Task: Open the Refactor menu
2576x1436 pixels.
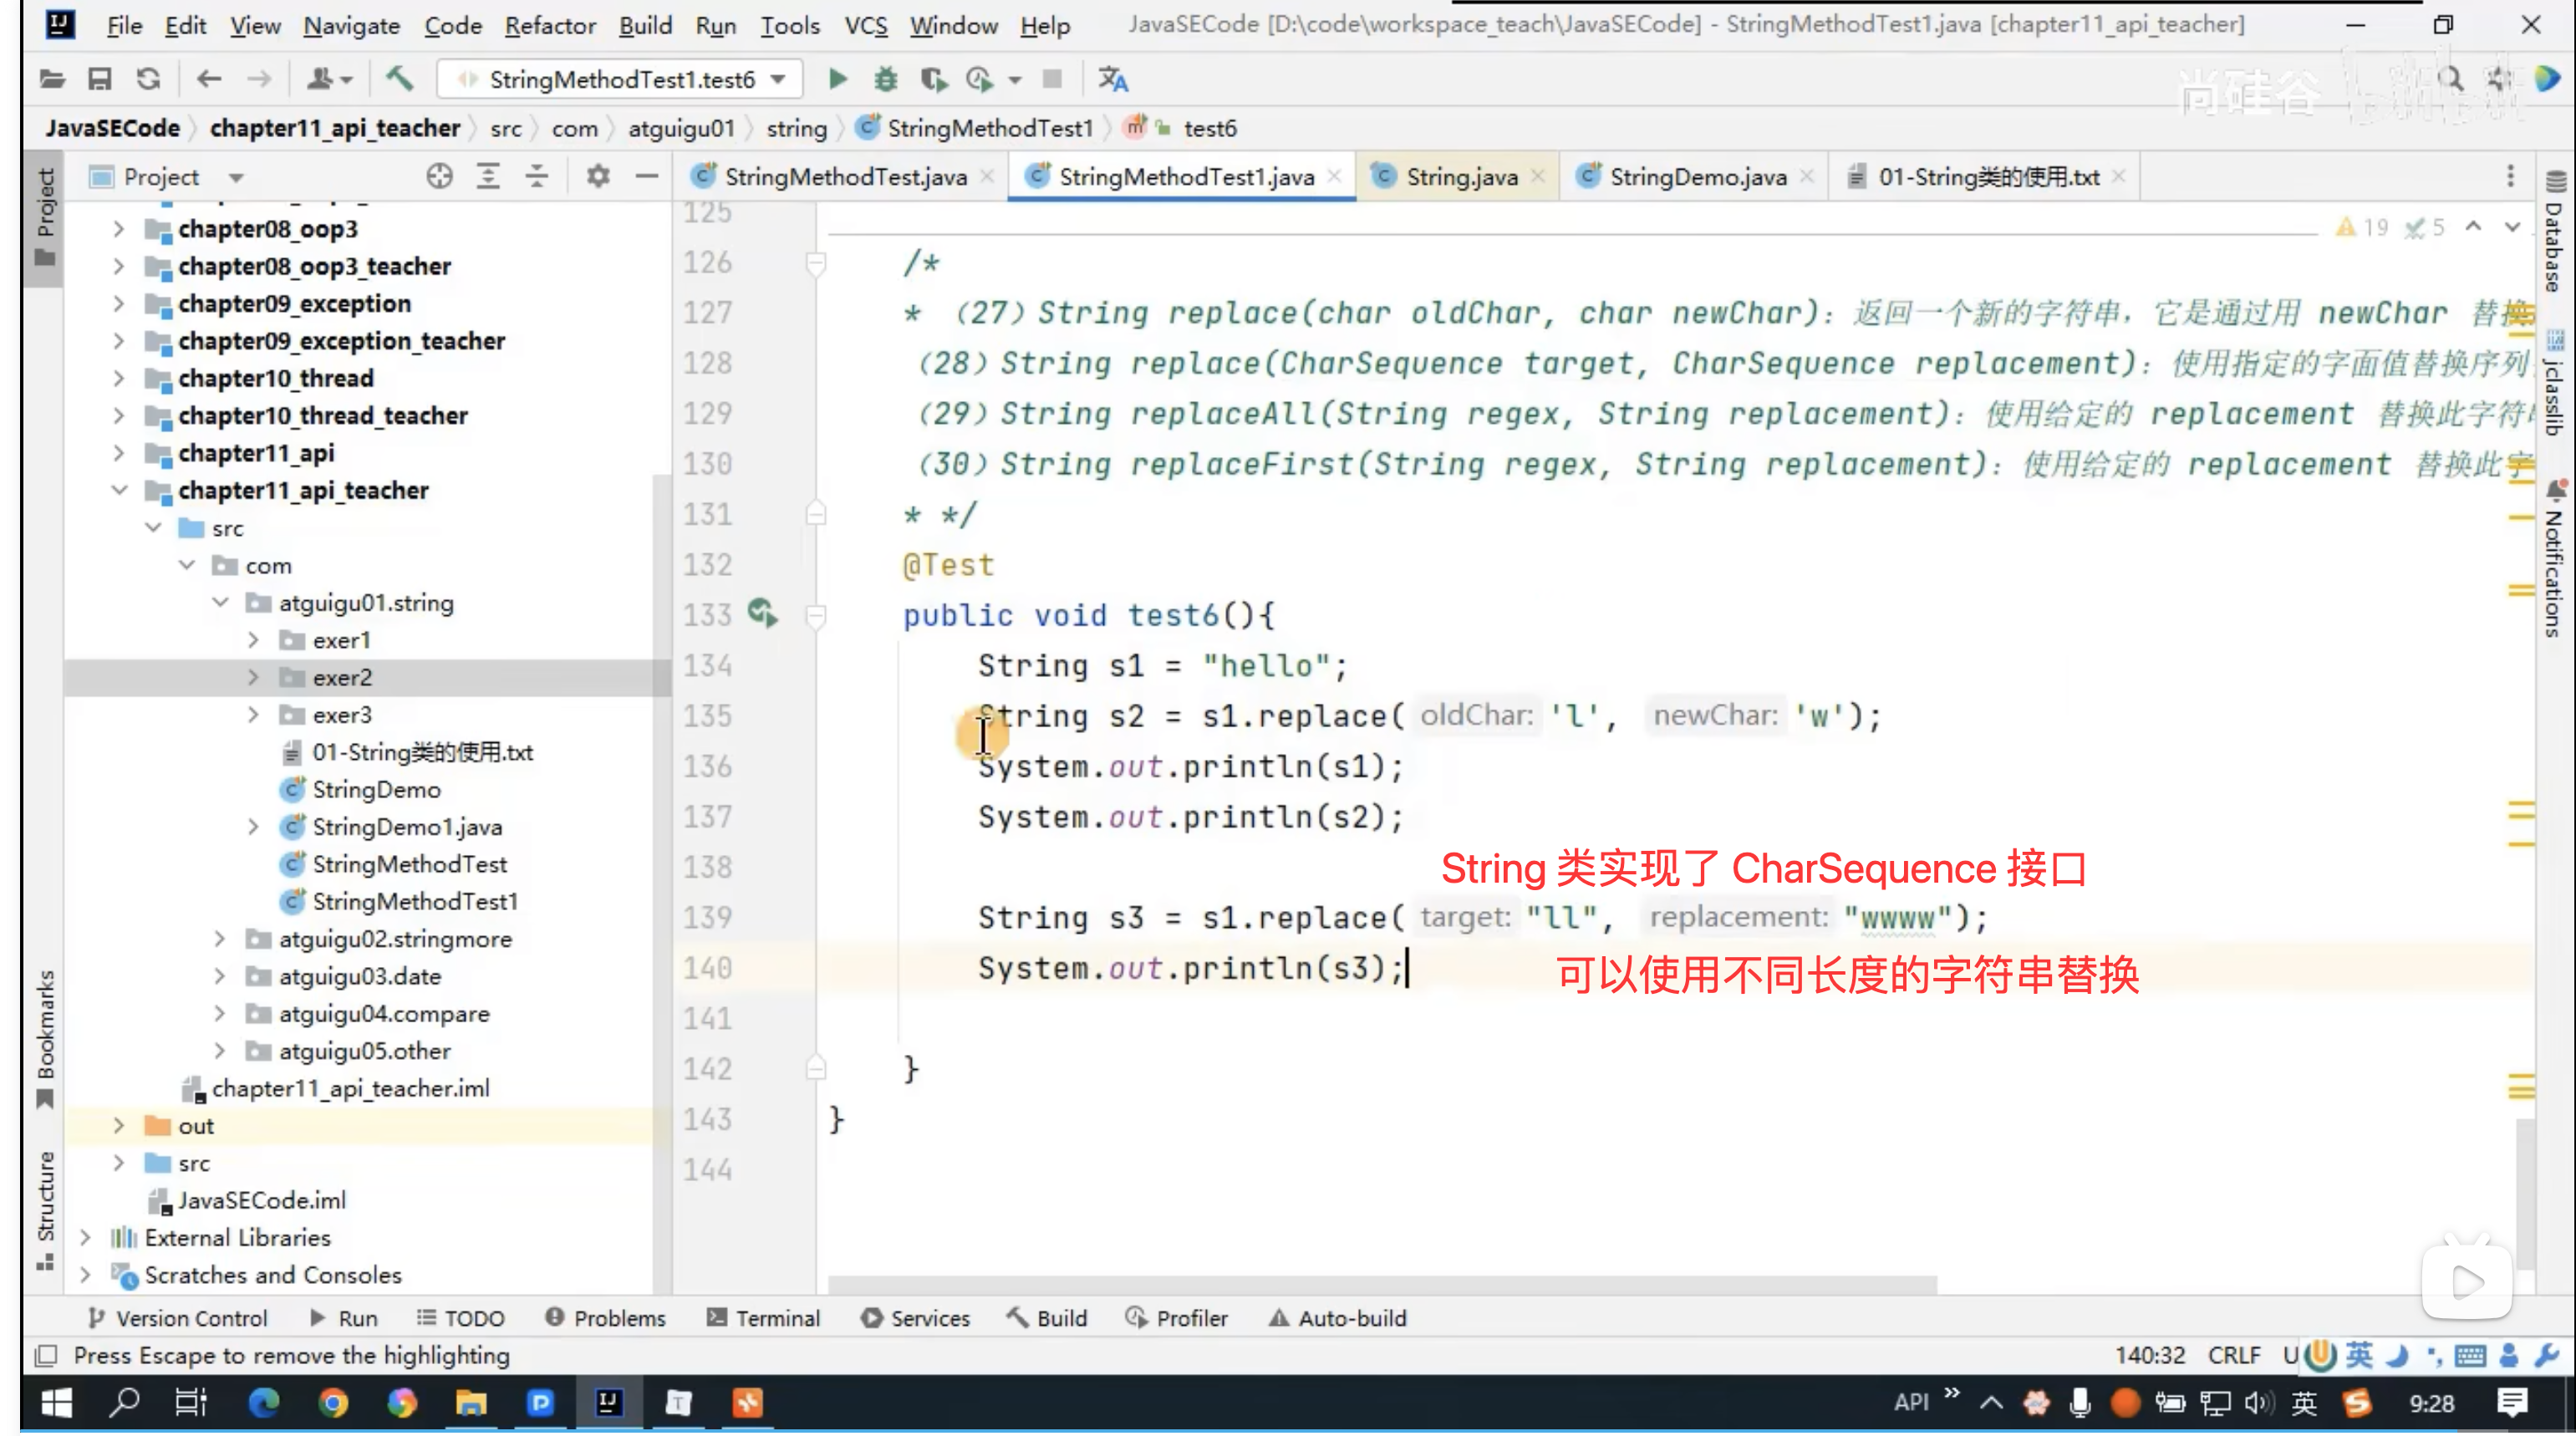Action: [x=549, y=25]
